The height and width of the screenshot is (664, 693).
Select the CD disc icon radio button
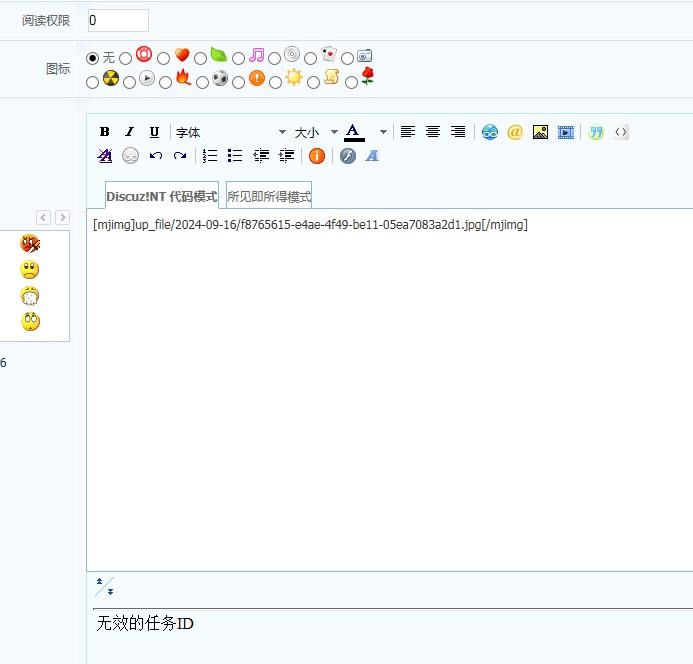(x=274, y=58)
